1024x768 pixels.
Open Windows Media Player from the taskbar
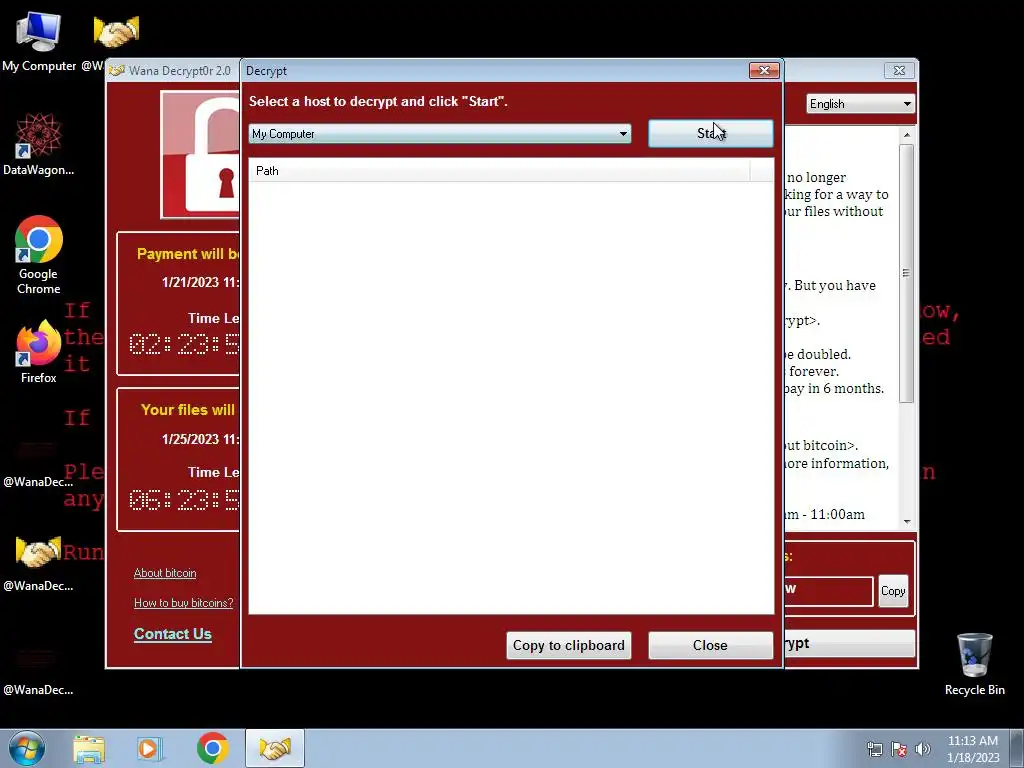pyautogui.click(x=150, y=748)
